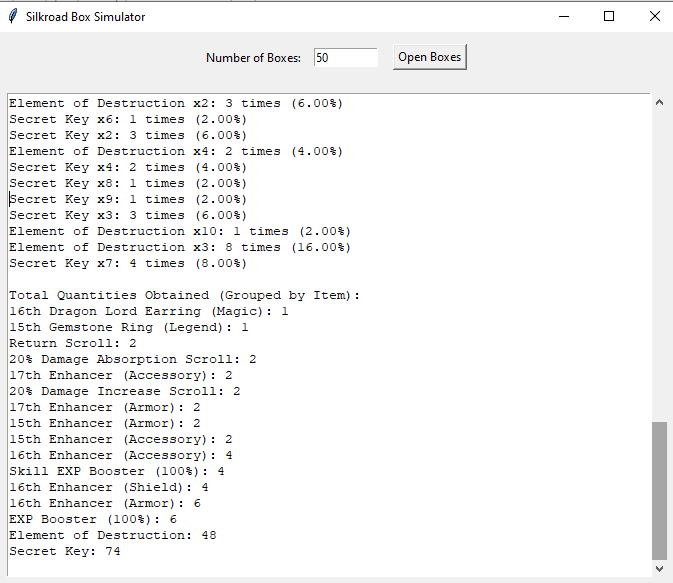
Task: Click the scrollbar up arrow
Action: point(658,102)
